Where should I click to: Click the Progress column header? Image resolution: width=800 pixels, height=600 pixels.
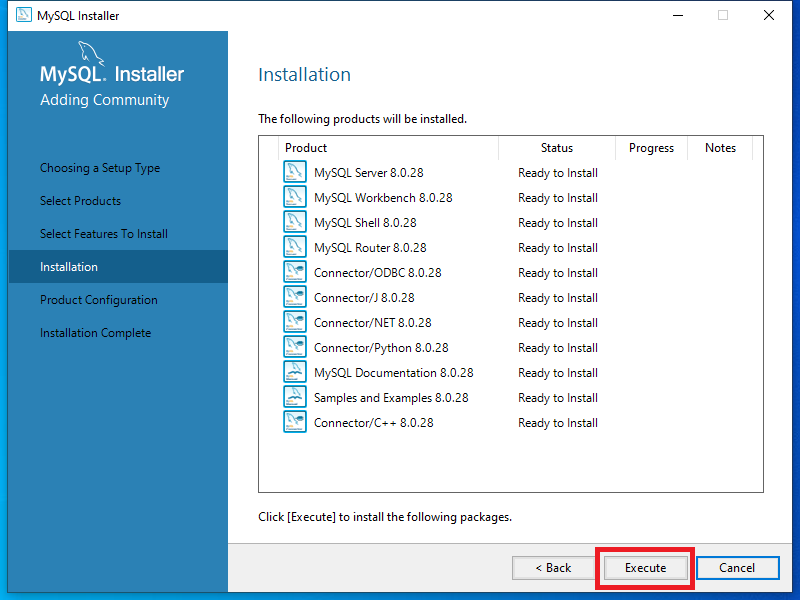pyautogui.click(x=652, y=148)
